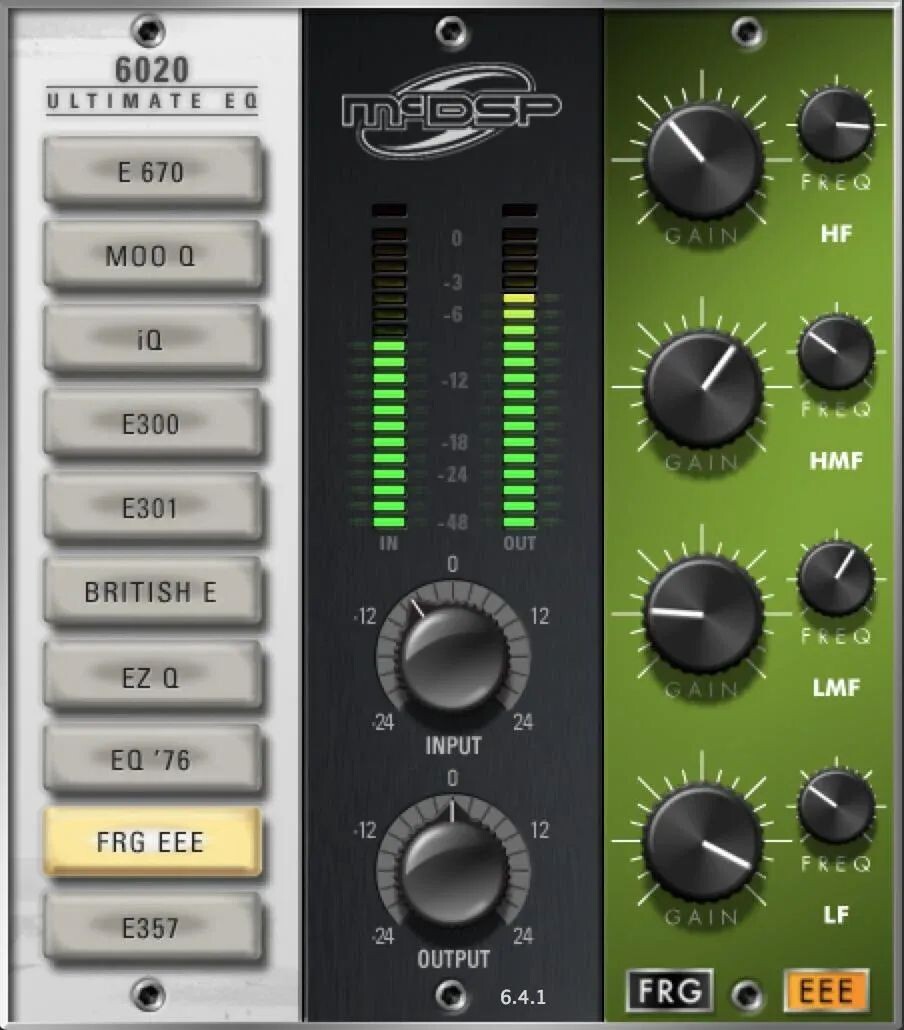Click the HF GAIN knob
The image size is (904, 1030).
(x=703, y=160)
